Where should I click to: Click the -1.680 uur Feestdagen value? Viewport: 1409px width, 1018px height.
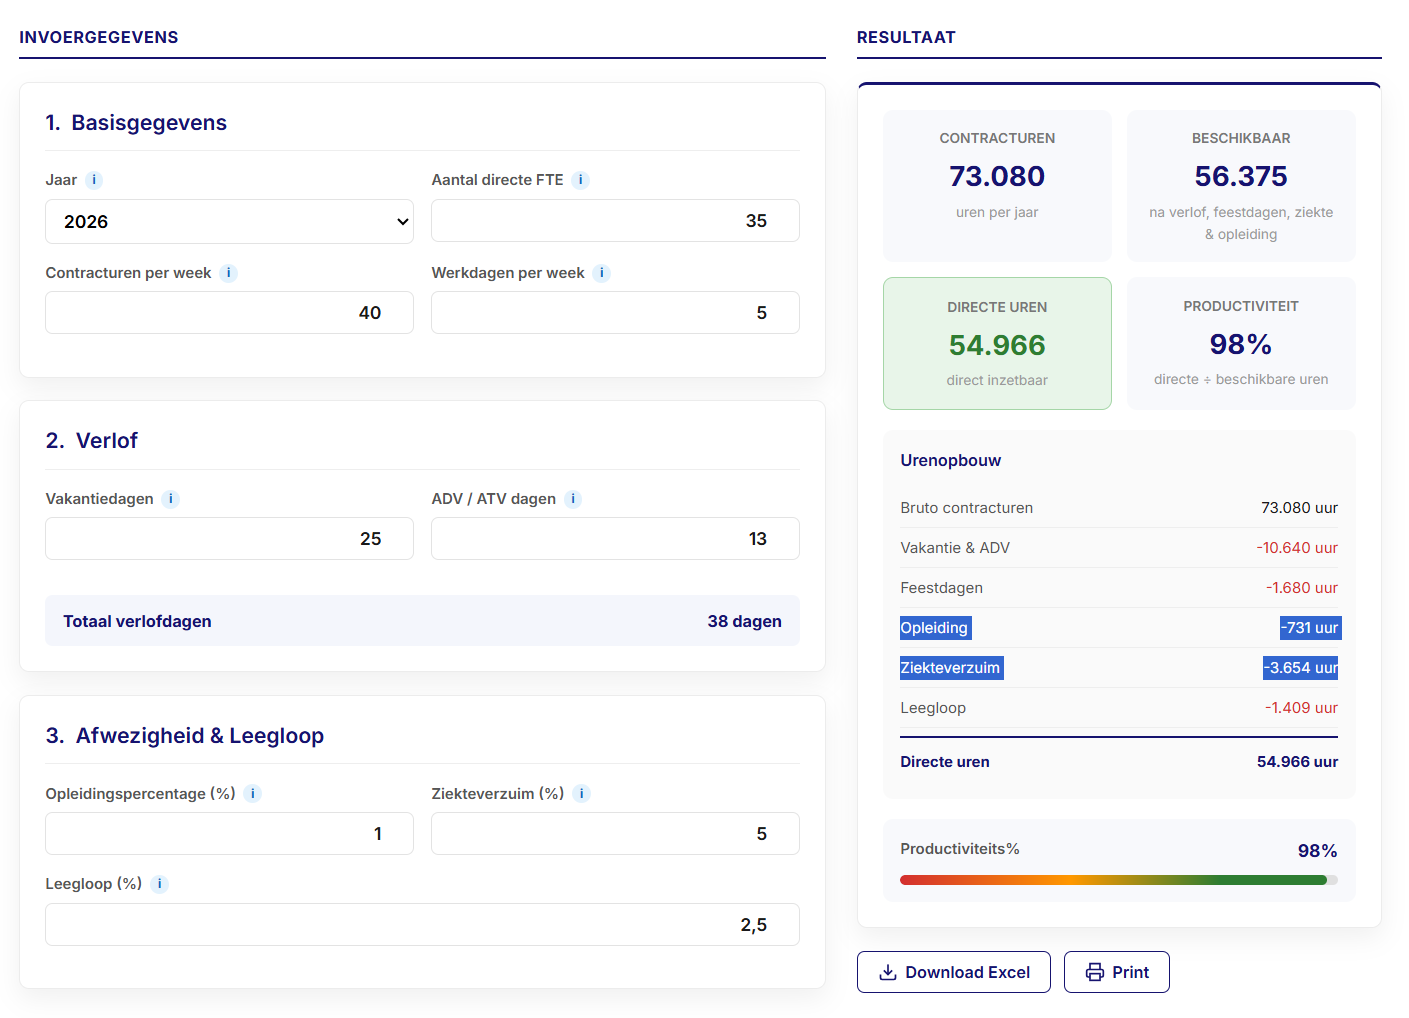tap(1302, 588)
